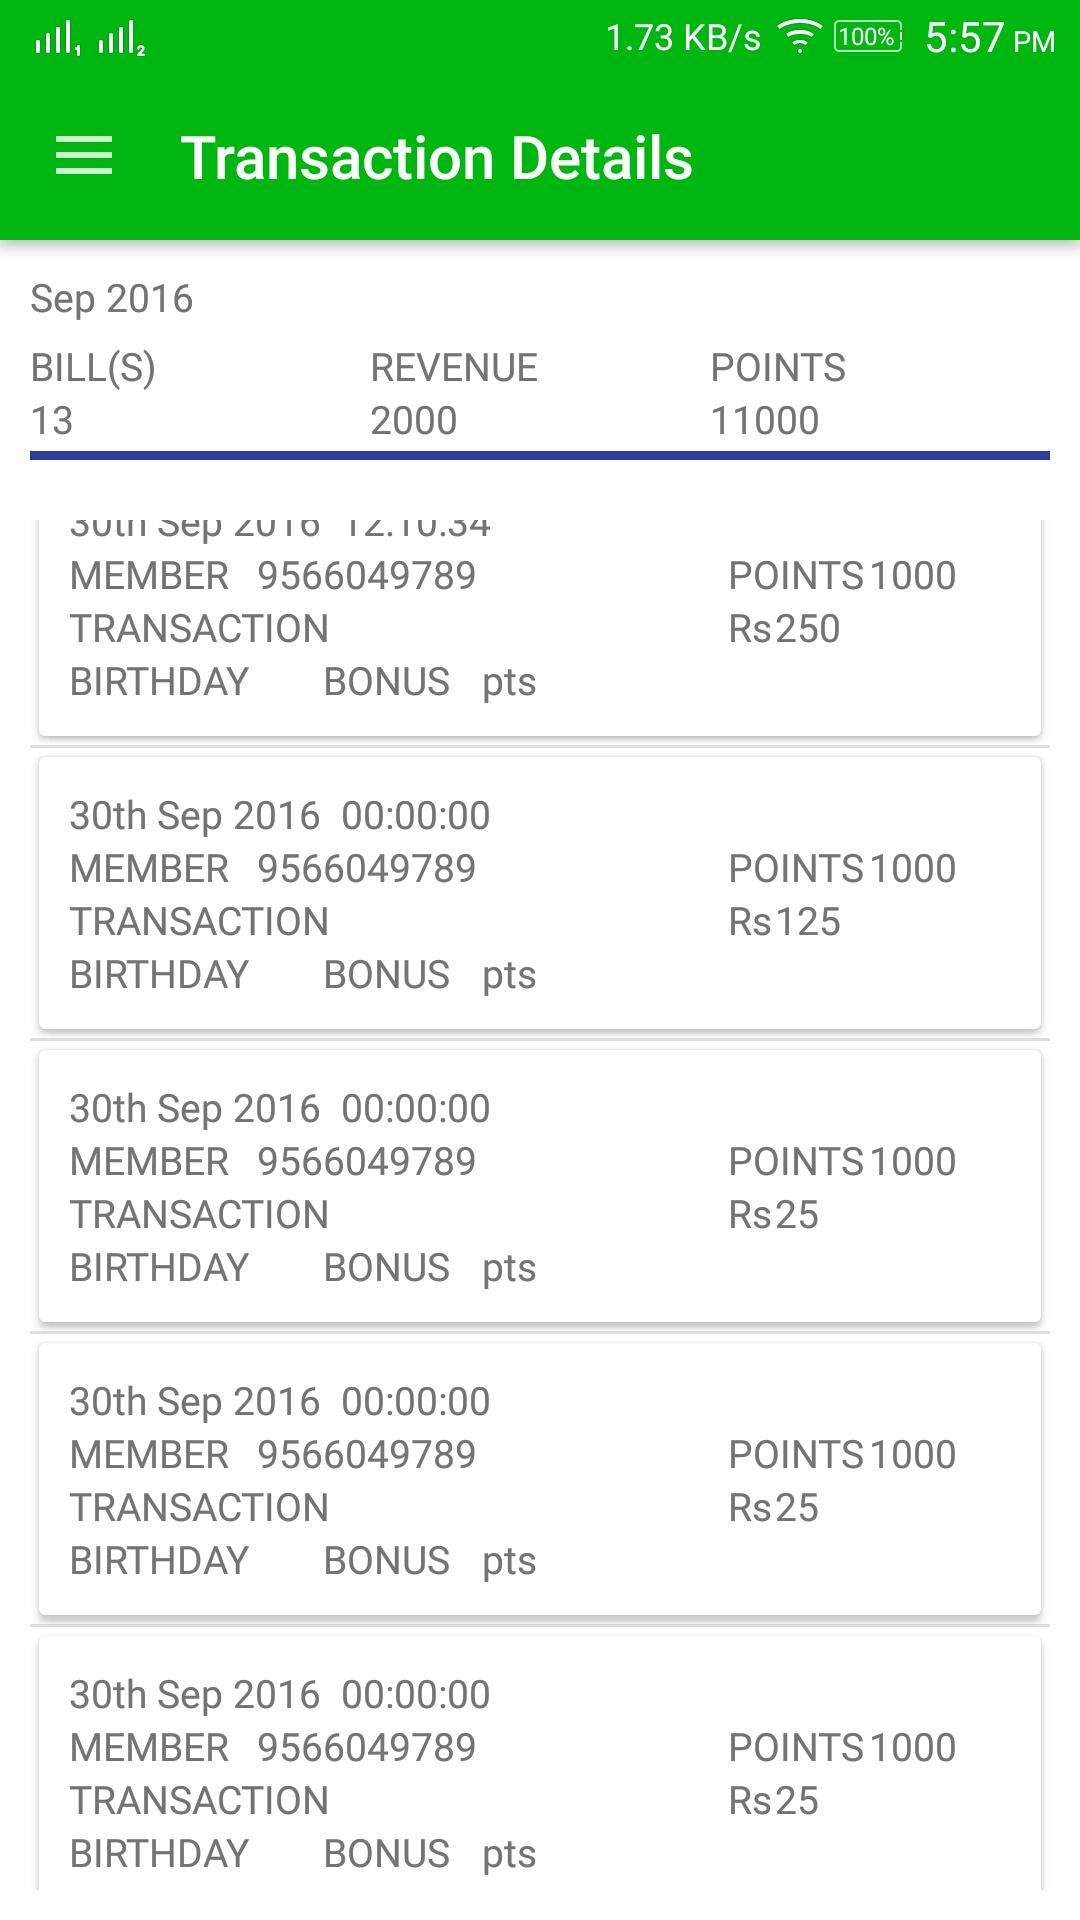The height and width of the screenshot is (1920, 1080).
Task: Tap the first SIM signal strength icon
Action: click(56, 40)
